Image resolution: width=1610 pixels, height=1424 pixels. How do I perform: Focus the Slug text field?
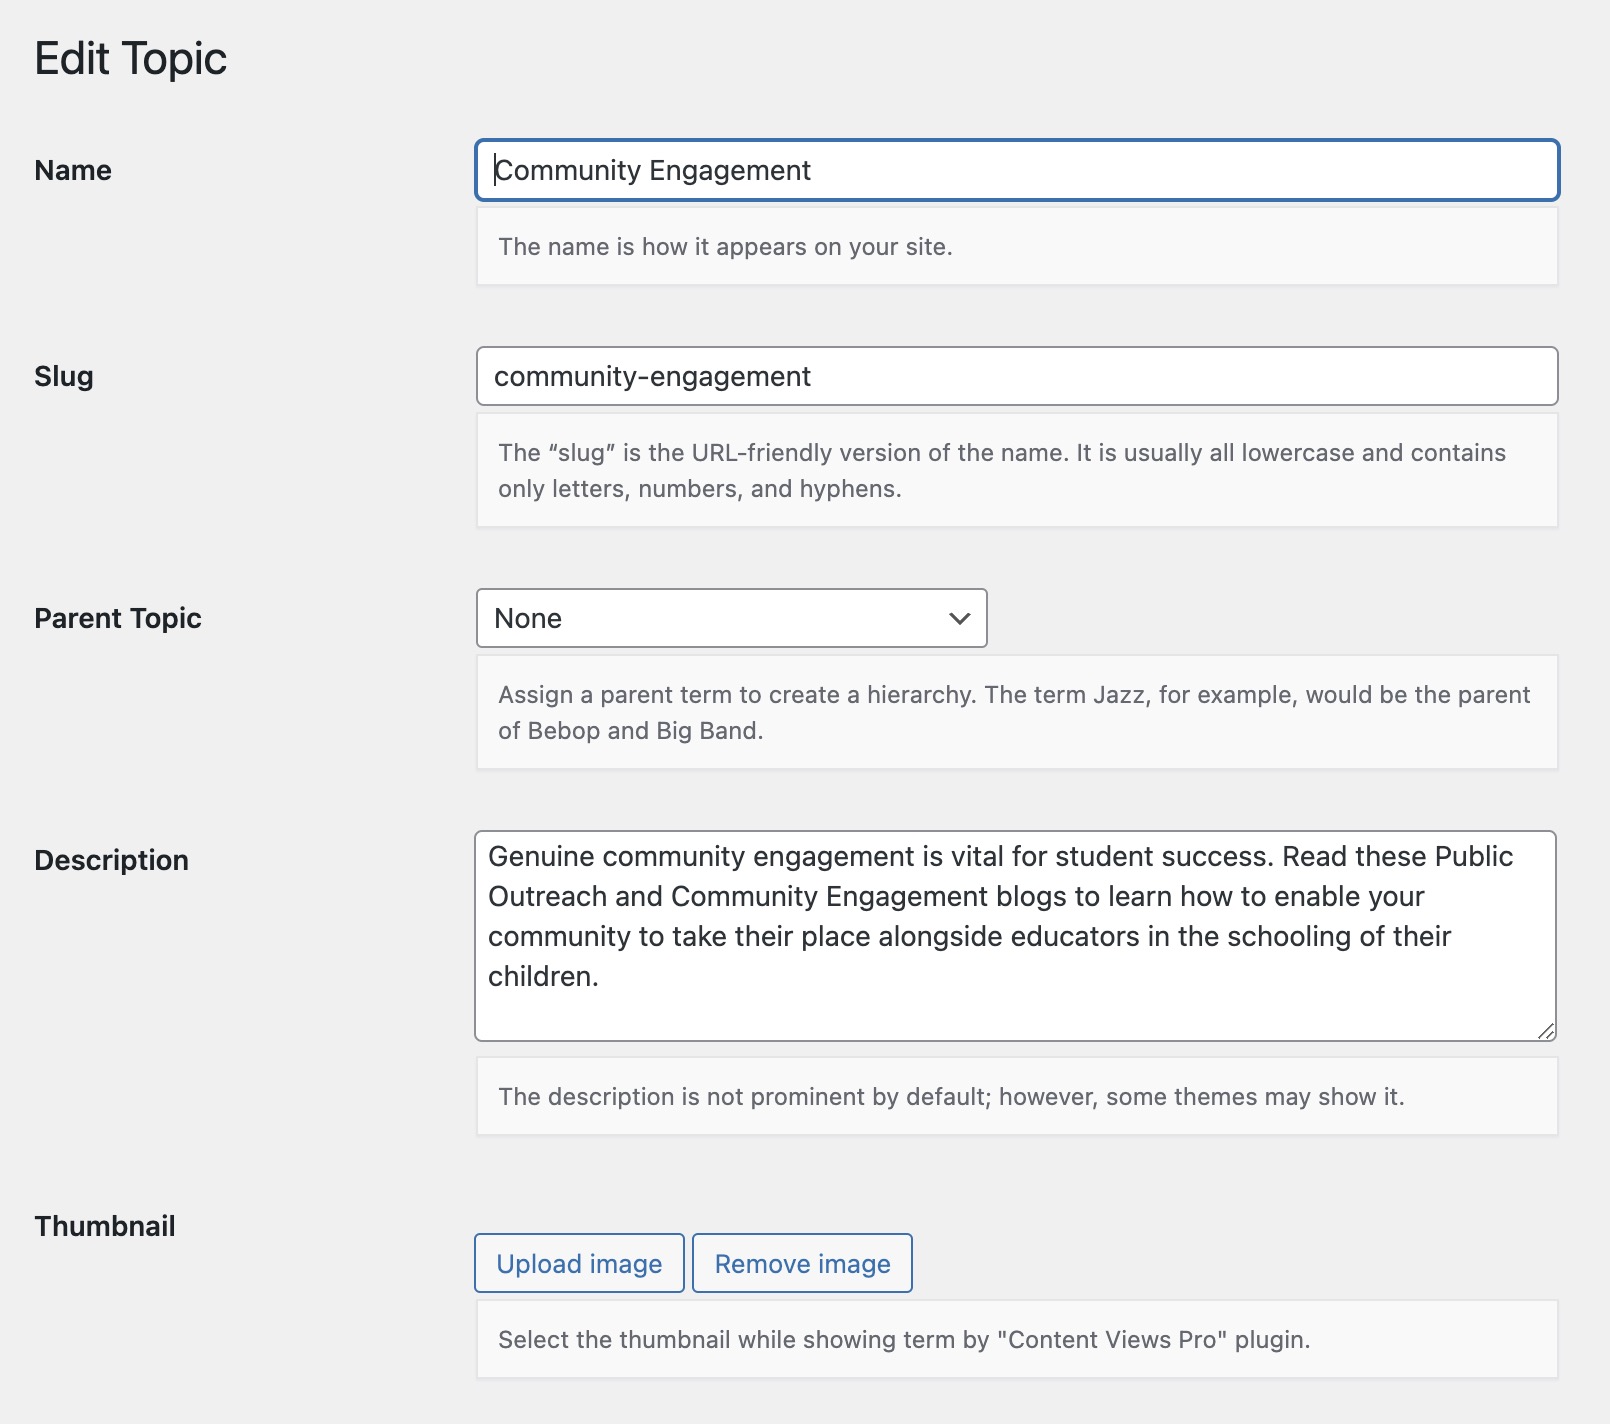tap(1016, 376)
